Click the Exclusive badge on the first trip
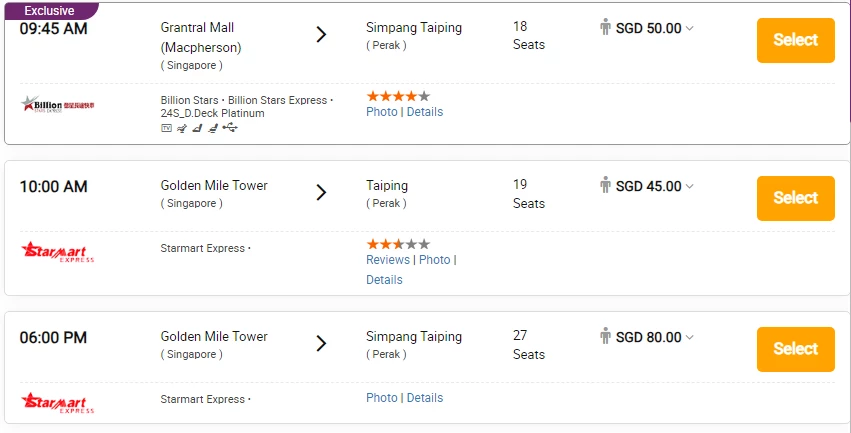Viewport: 851px width, 433px height. 50,10
